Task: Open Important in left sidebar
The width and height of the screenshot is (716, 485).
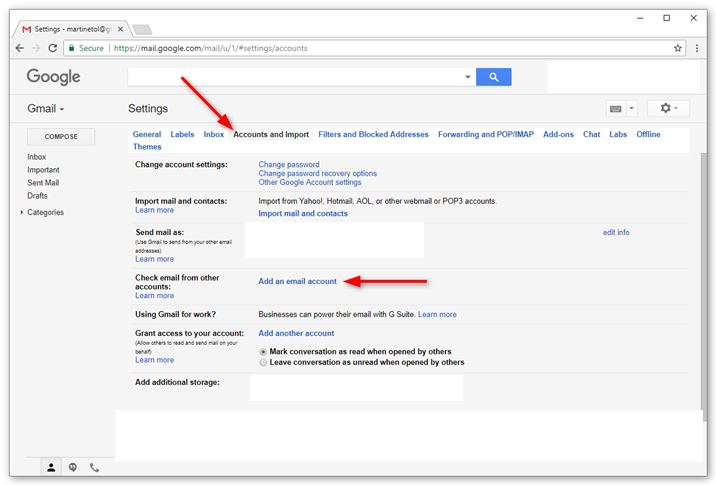Action: (43, 169)
